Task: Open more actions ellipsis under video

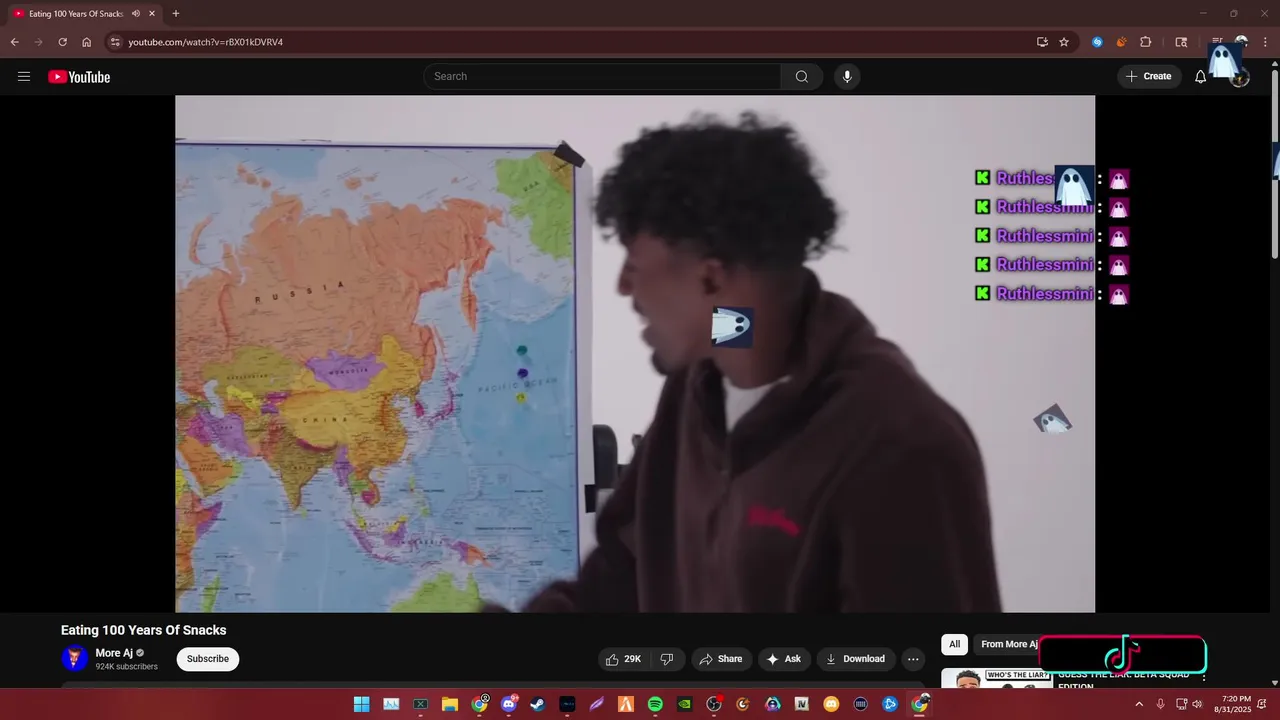Action: pyautogui.click(x=912, y=659)
